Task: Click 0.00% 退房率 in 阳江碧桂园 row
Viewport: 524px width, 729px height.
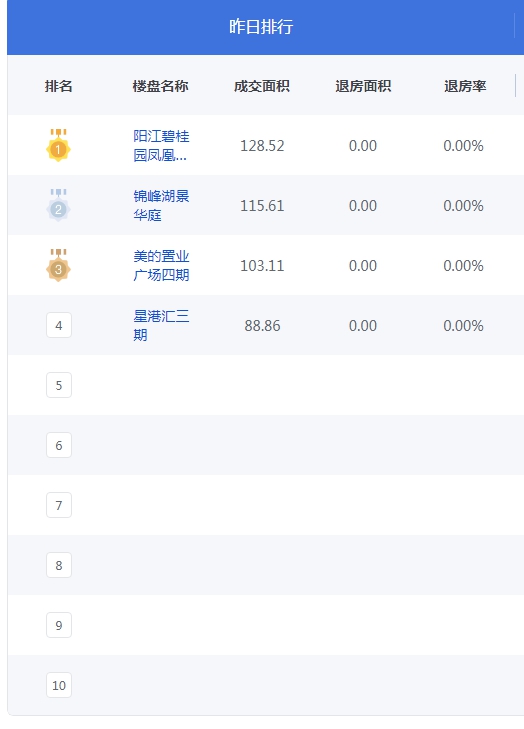Action: [464, 146]
